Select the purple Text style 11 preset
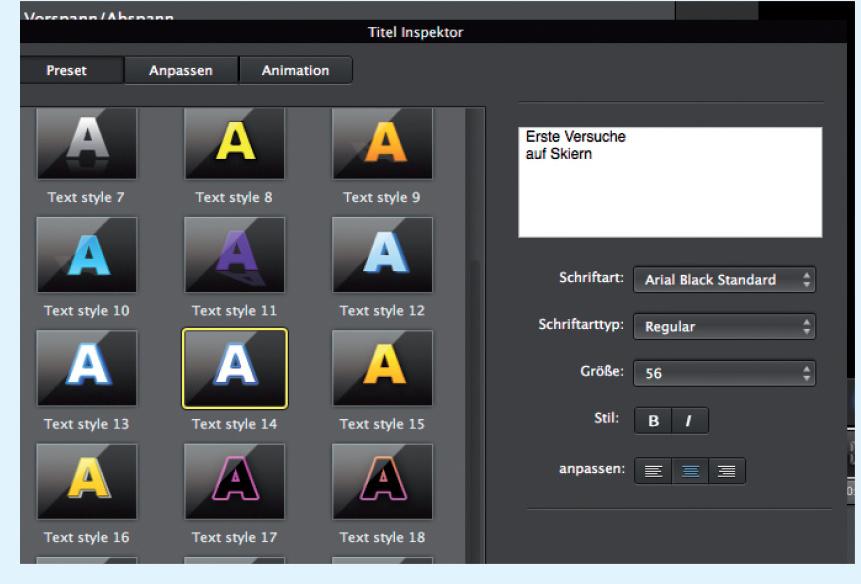 coord(234,255)
